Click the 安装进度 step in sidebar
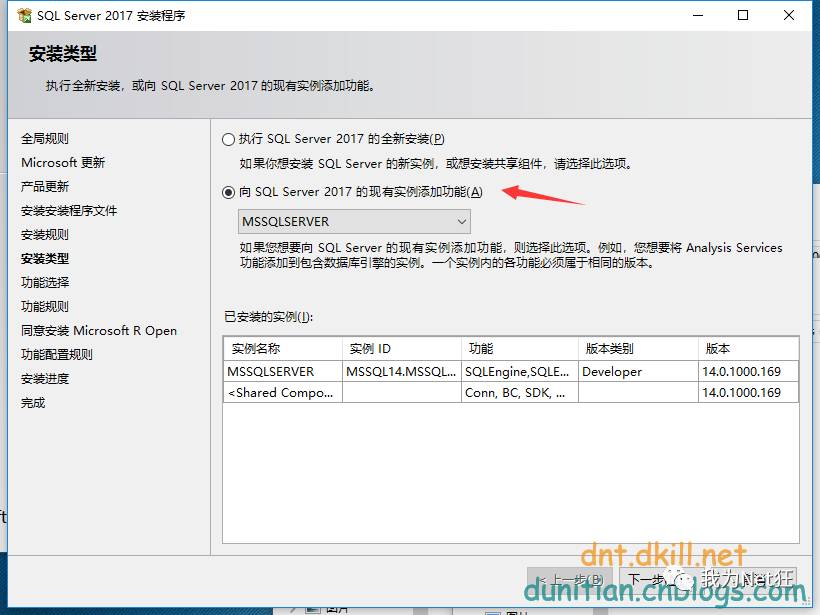The height and width of the screenshot is (615, 820). click(44, 379)
